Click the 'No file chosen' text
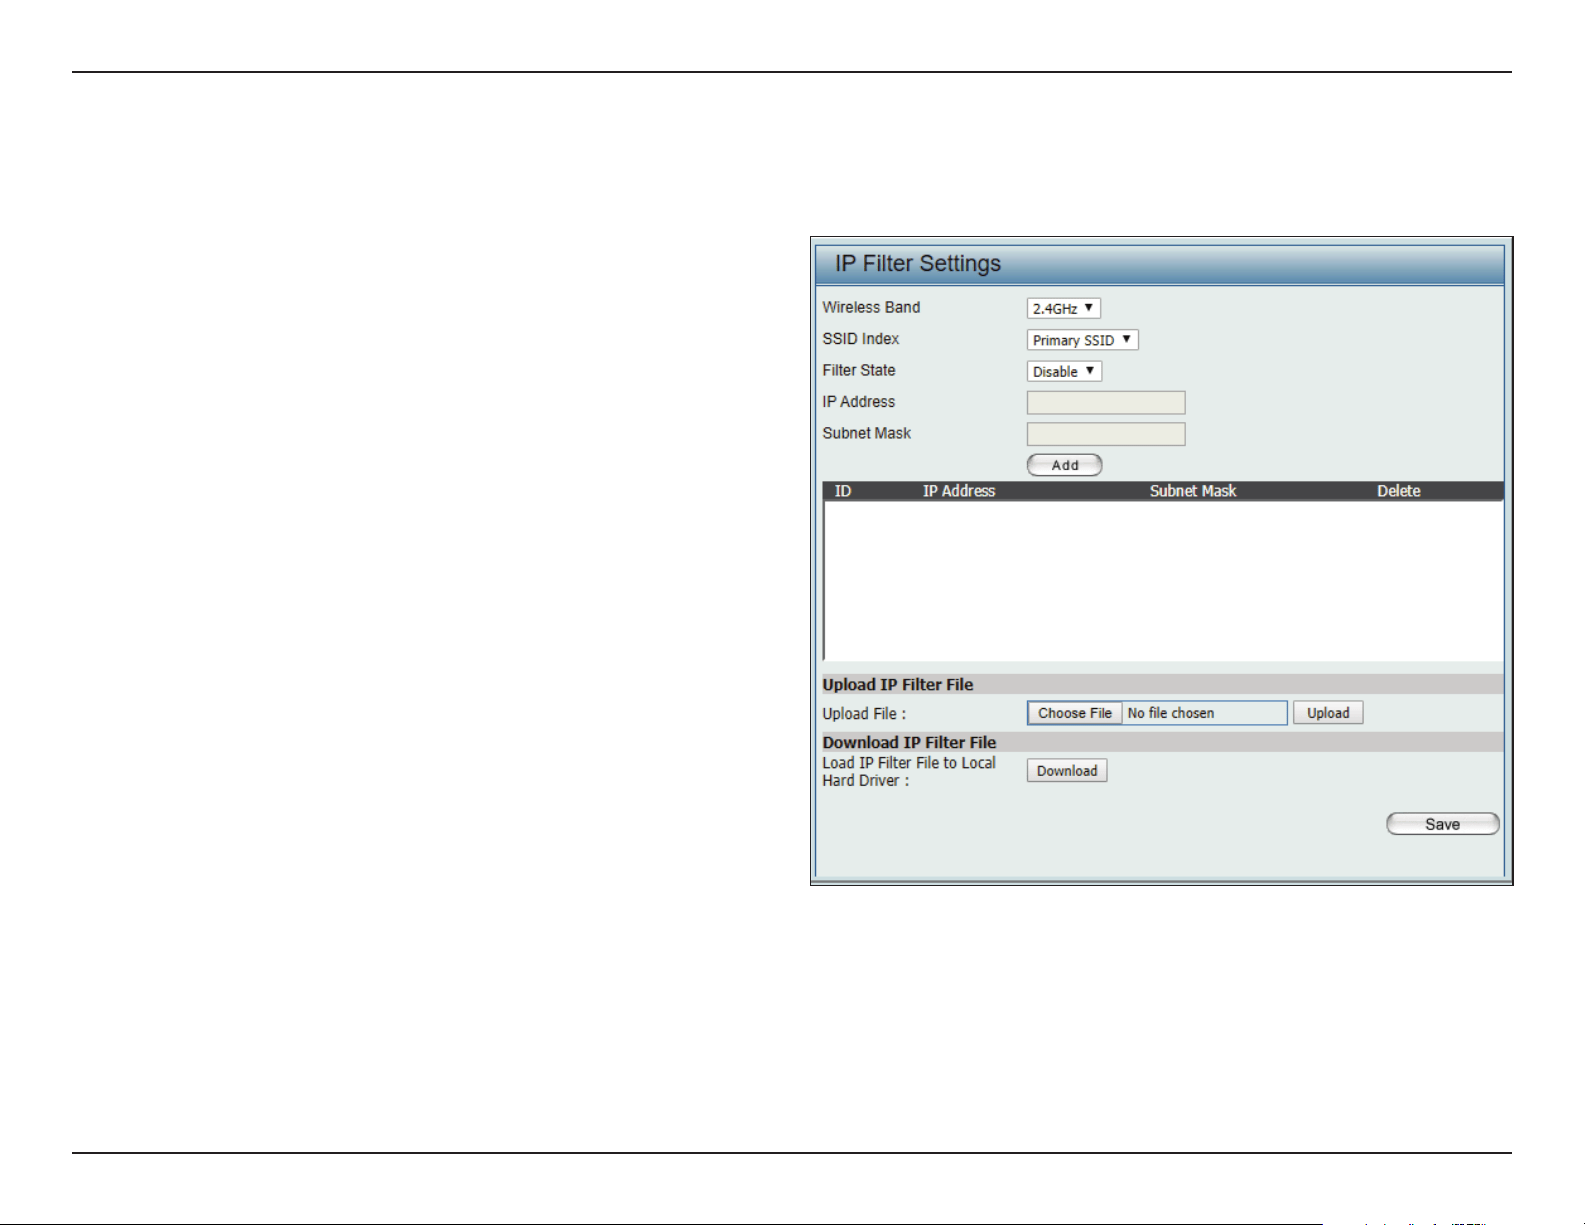1585x1225 pixels. coord(1171,713)
